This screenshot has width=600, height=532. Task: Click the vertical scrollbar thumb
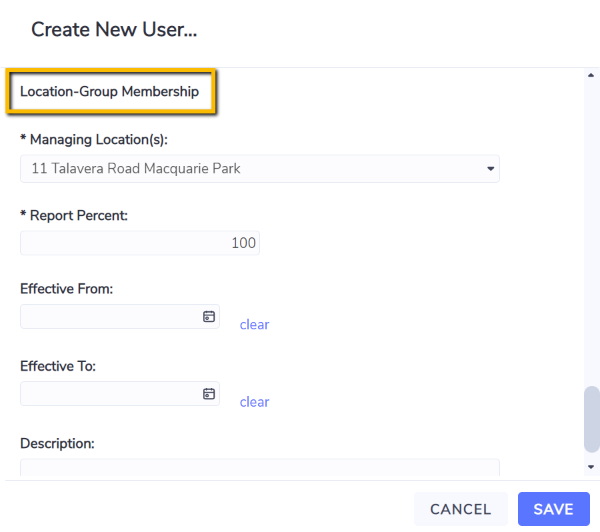click(x=592, y=419)
